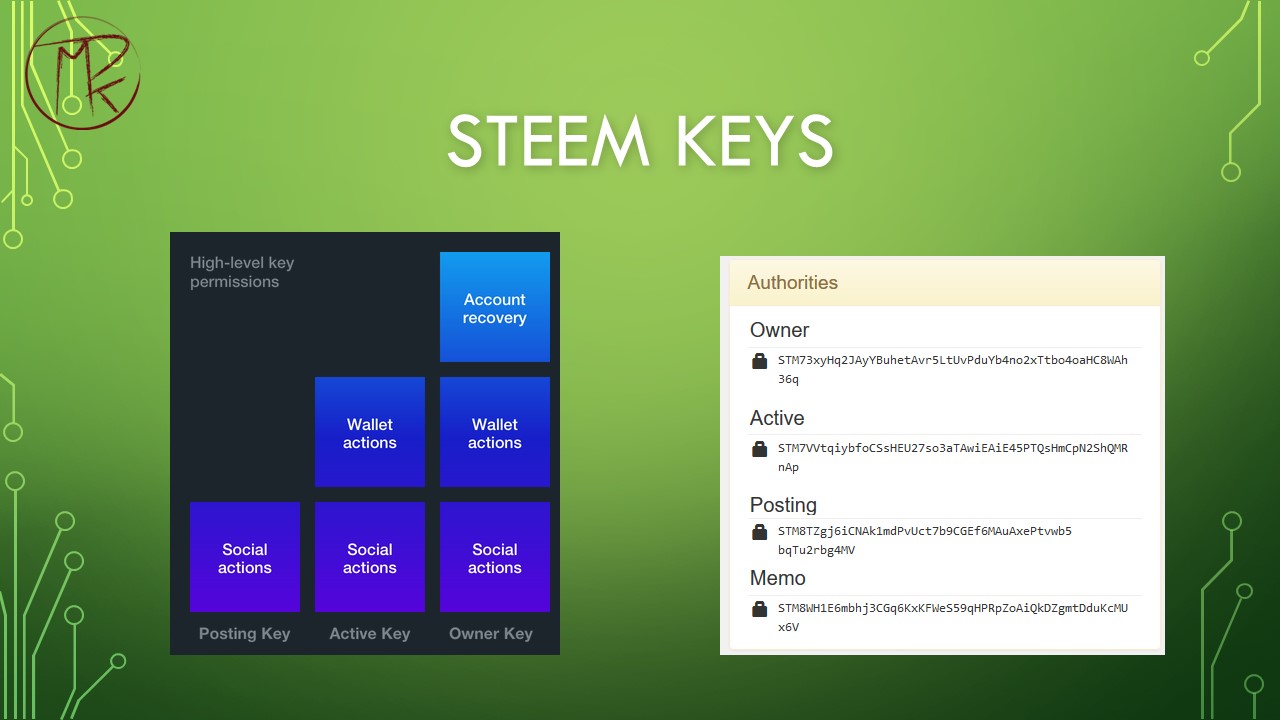Select the 'Owner Key' column label
The height and width of the screenshot is (720, 1280).
coord(491,633)
